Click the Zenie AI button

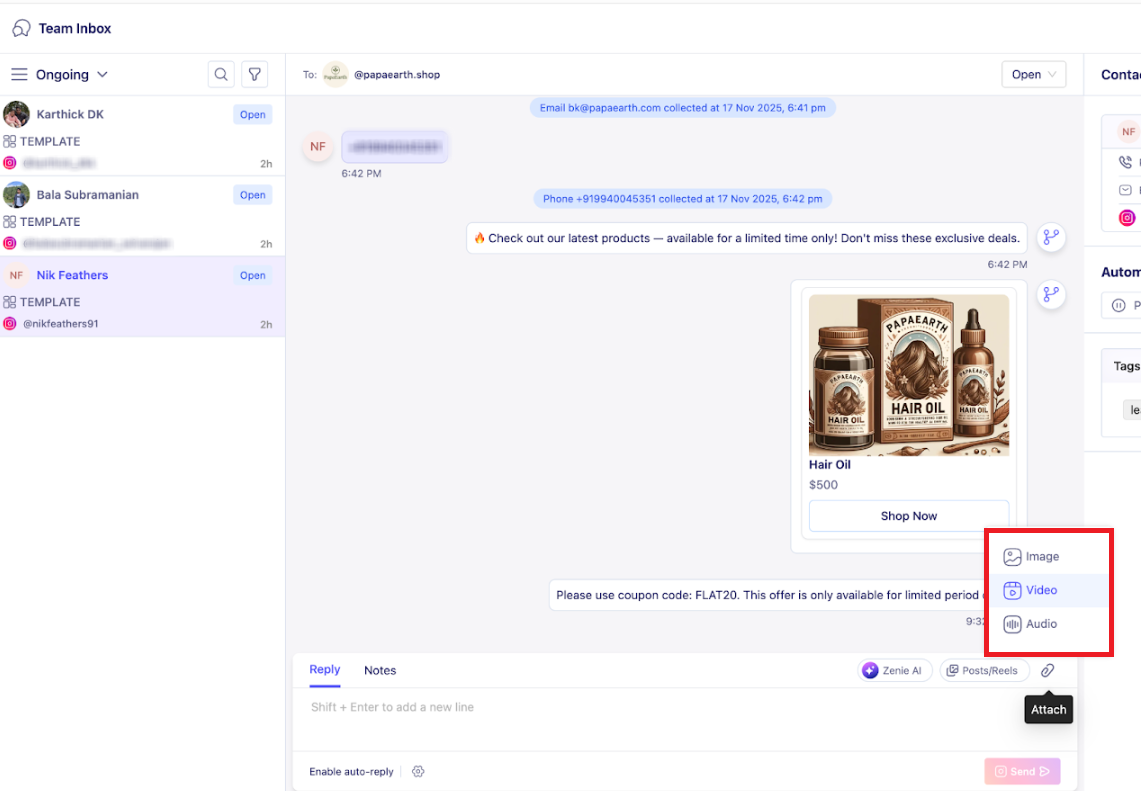click(894, 670)
